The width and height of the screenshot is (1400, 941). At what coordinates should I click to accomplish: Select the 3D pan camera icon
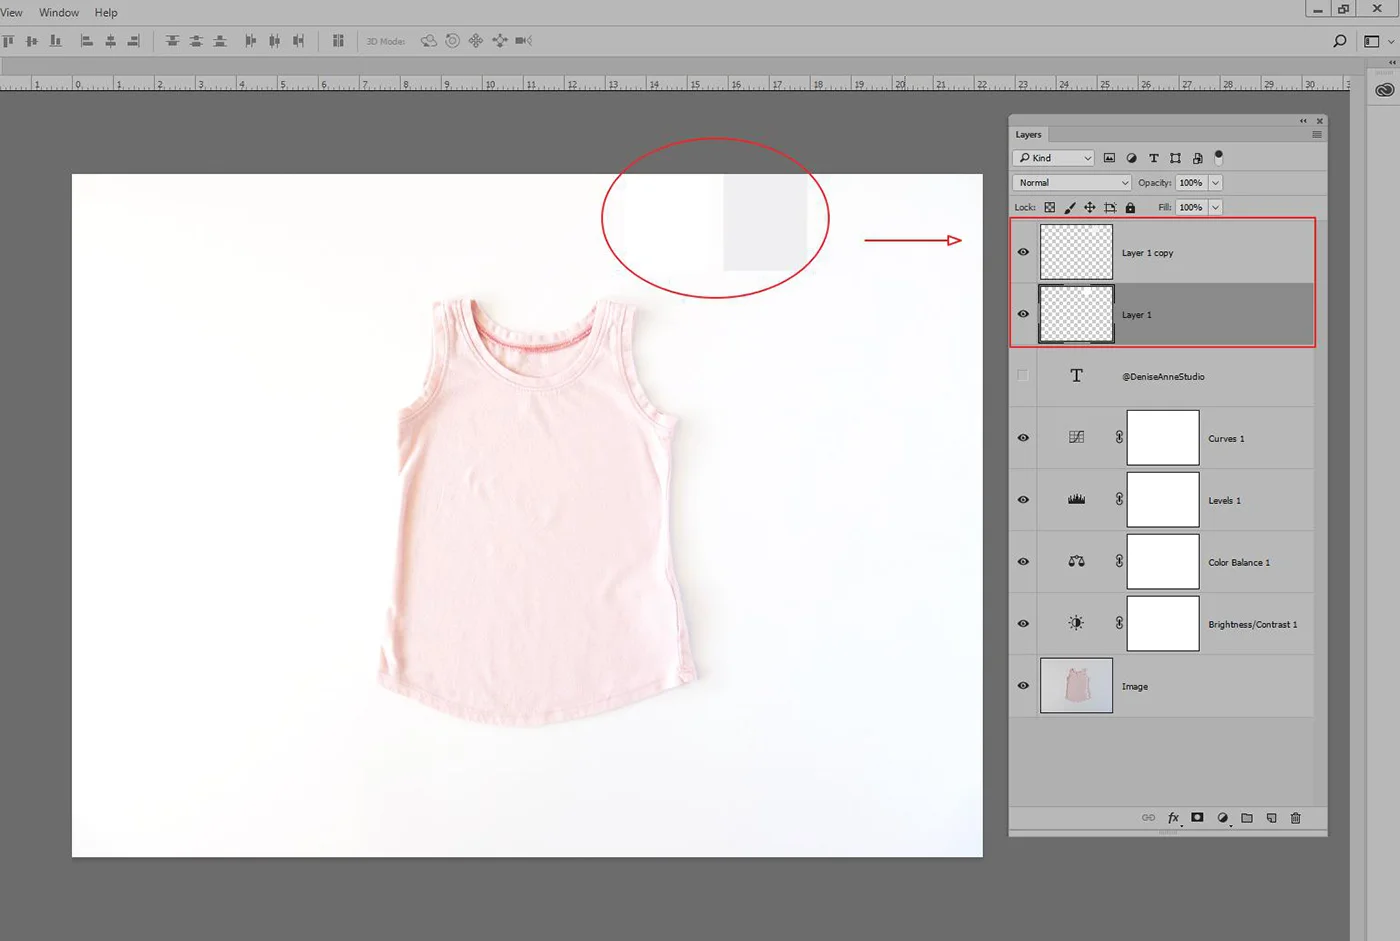476,41
